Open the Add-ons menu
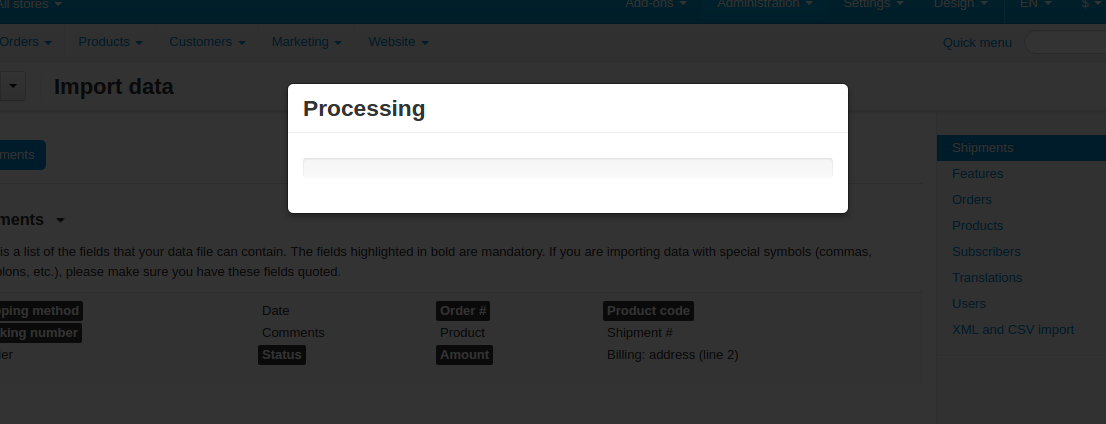Image resolution: width=1106 pixels, height=424 pixels. tap(656, 4)
